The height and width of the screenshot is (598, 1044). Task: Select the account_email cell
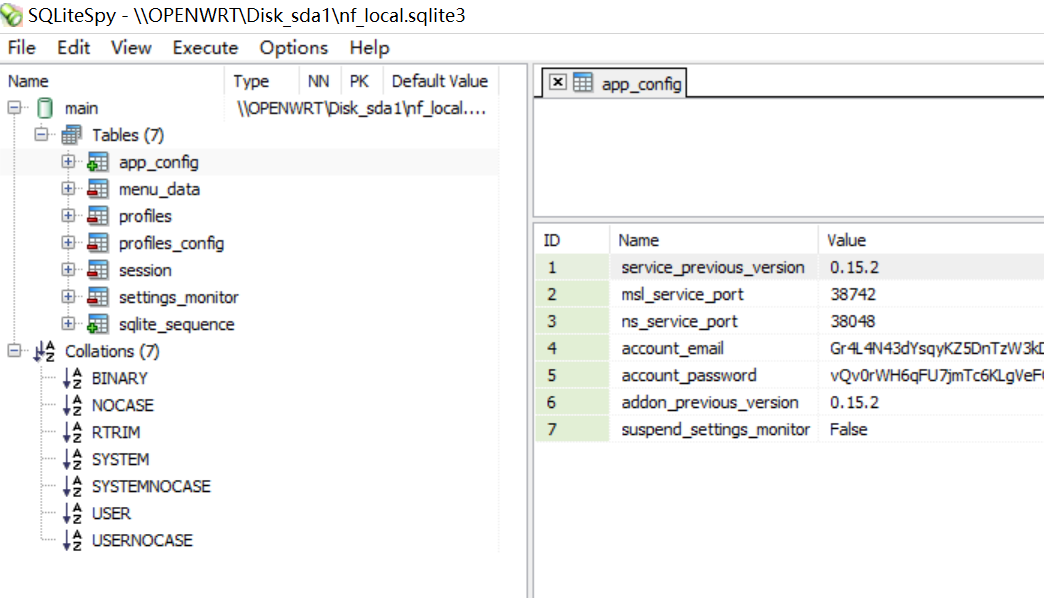pos(713,348)
